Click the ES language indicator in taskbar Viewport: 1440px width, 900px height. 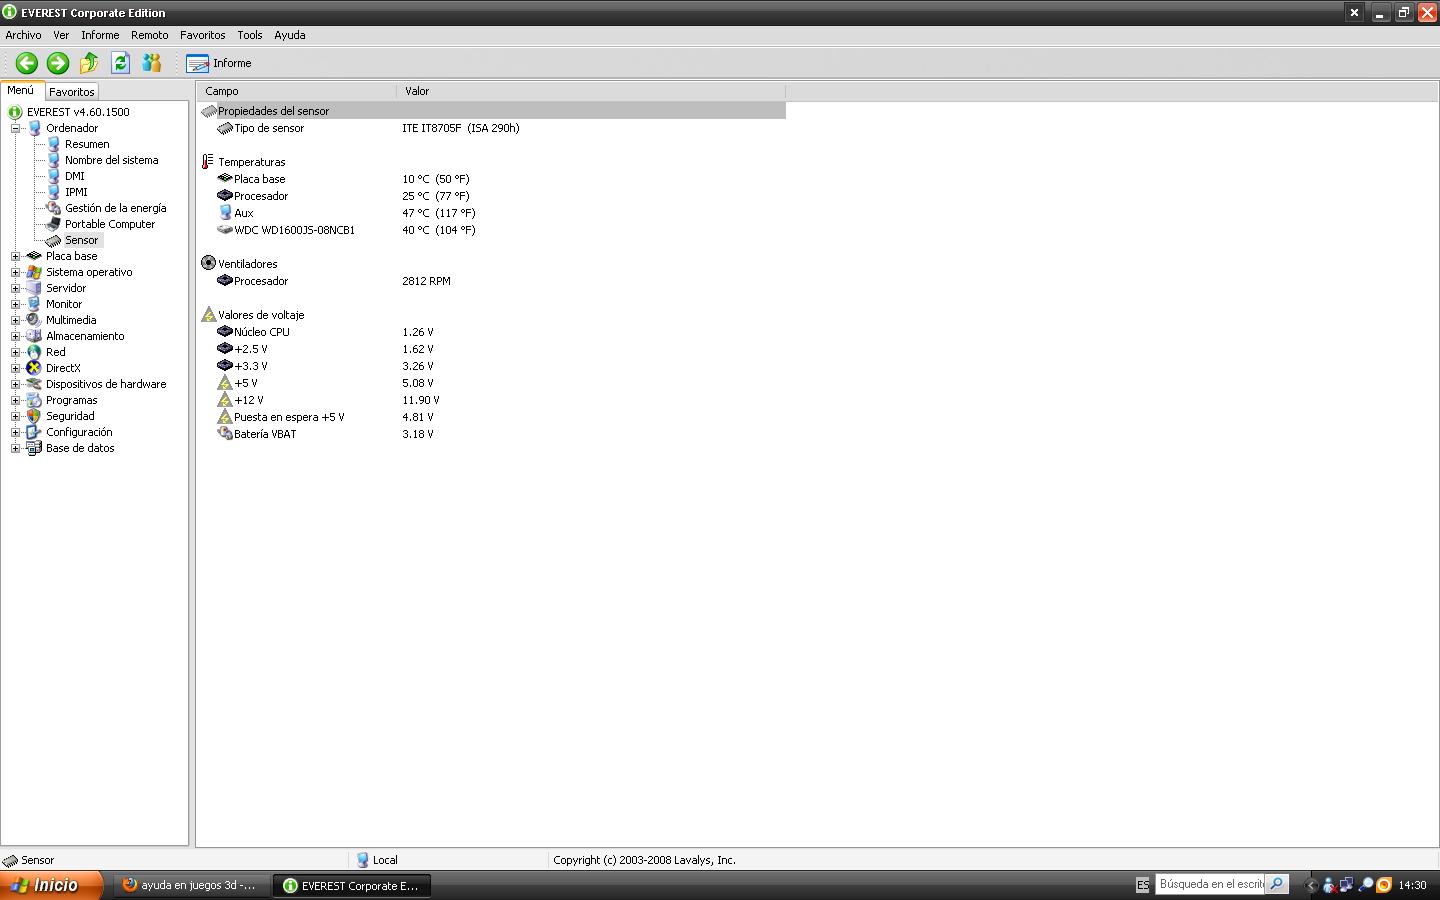1143,885
